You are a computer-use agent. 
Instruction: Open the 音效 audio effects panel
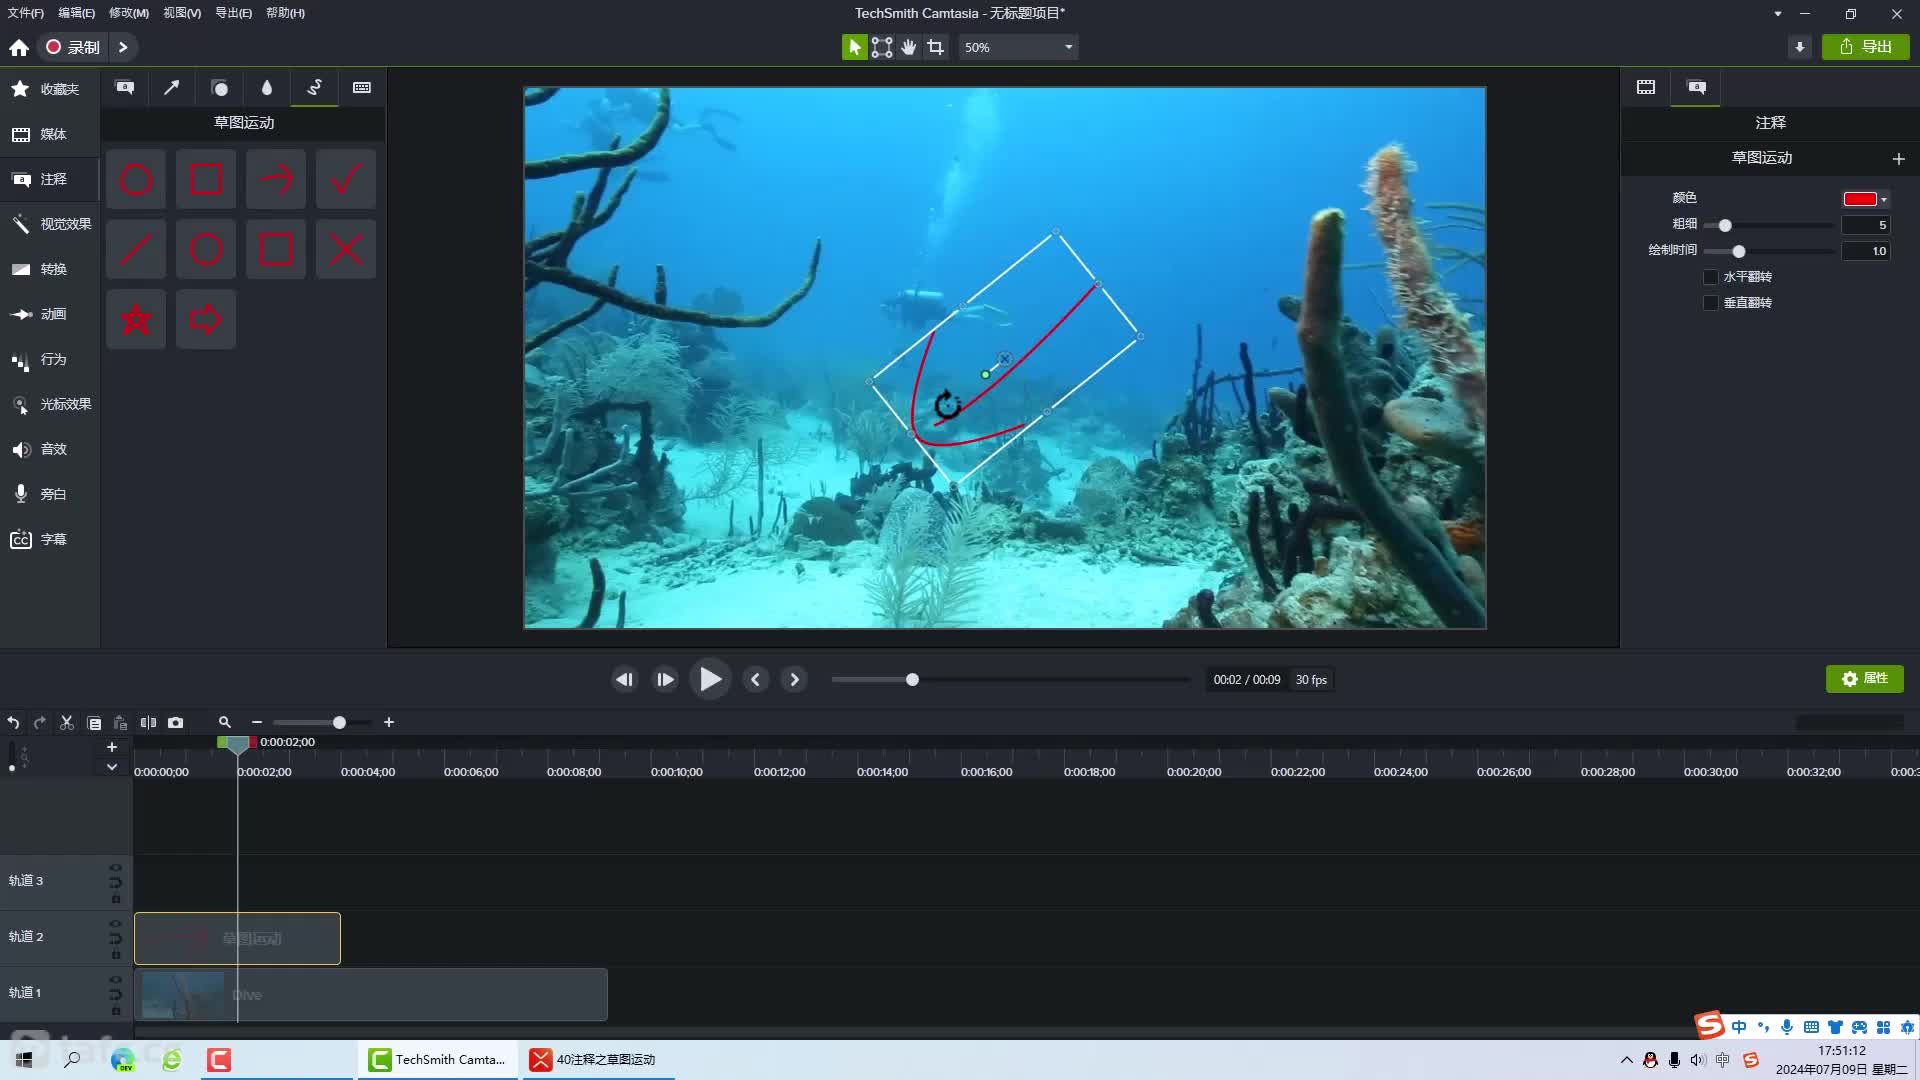(x=50, y=449)
